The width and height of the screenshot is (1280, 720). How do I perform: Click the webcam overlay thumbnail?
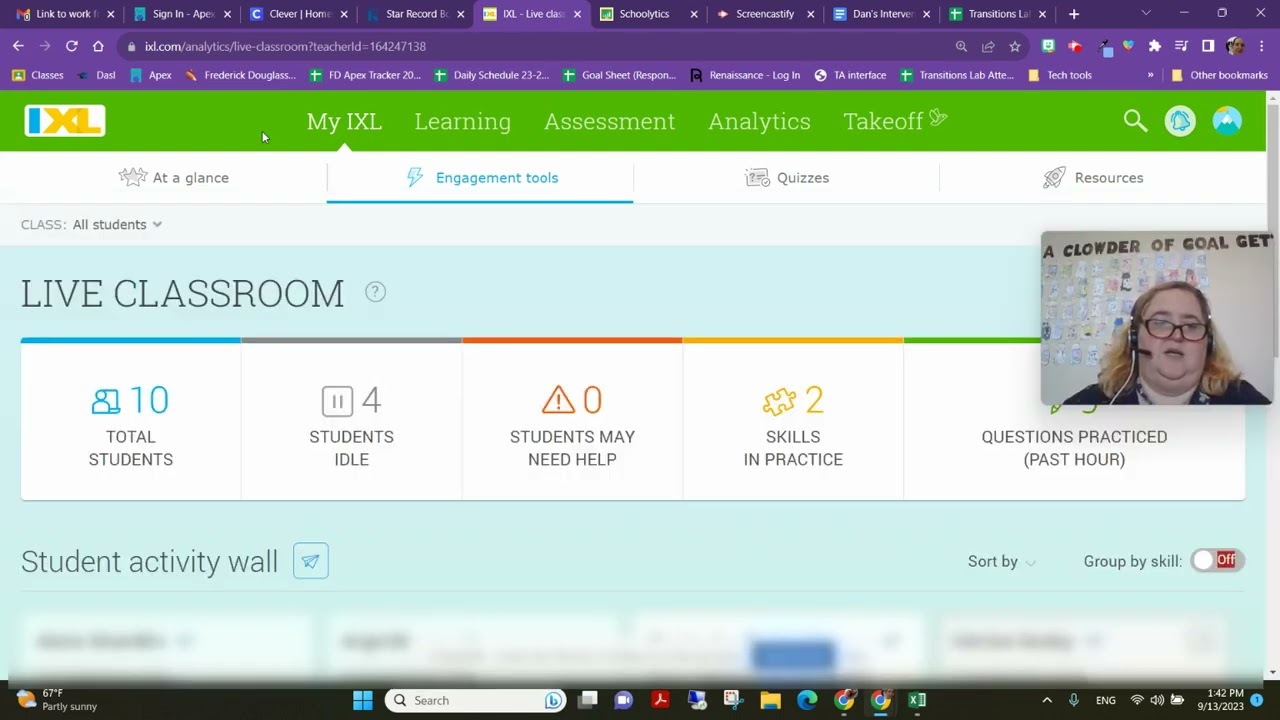(x=1157, y=318)
